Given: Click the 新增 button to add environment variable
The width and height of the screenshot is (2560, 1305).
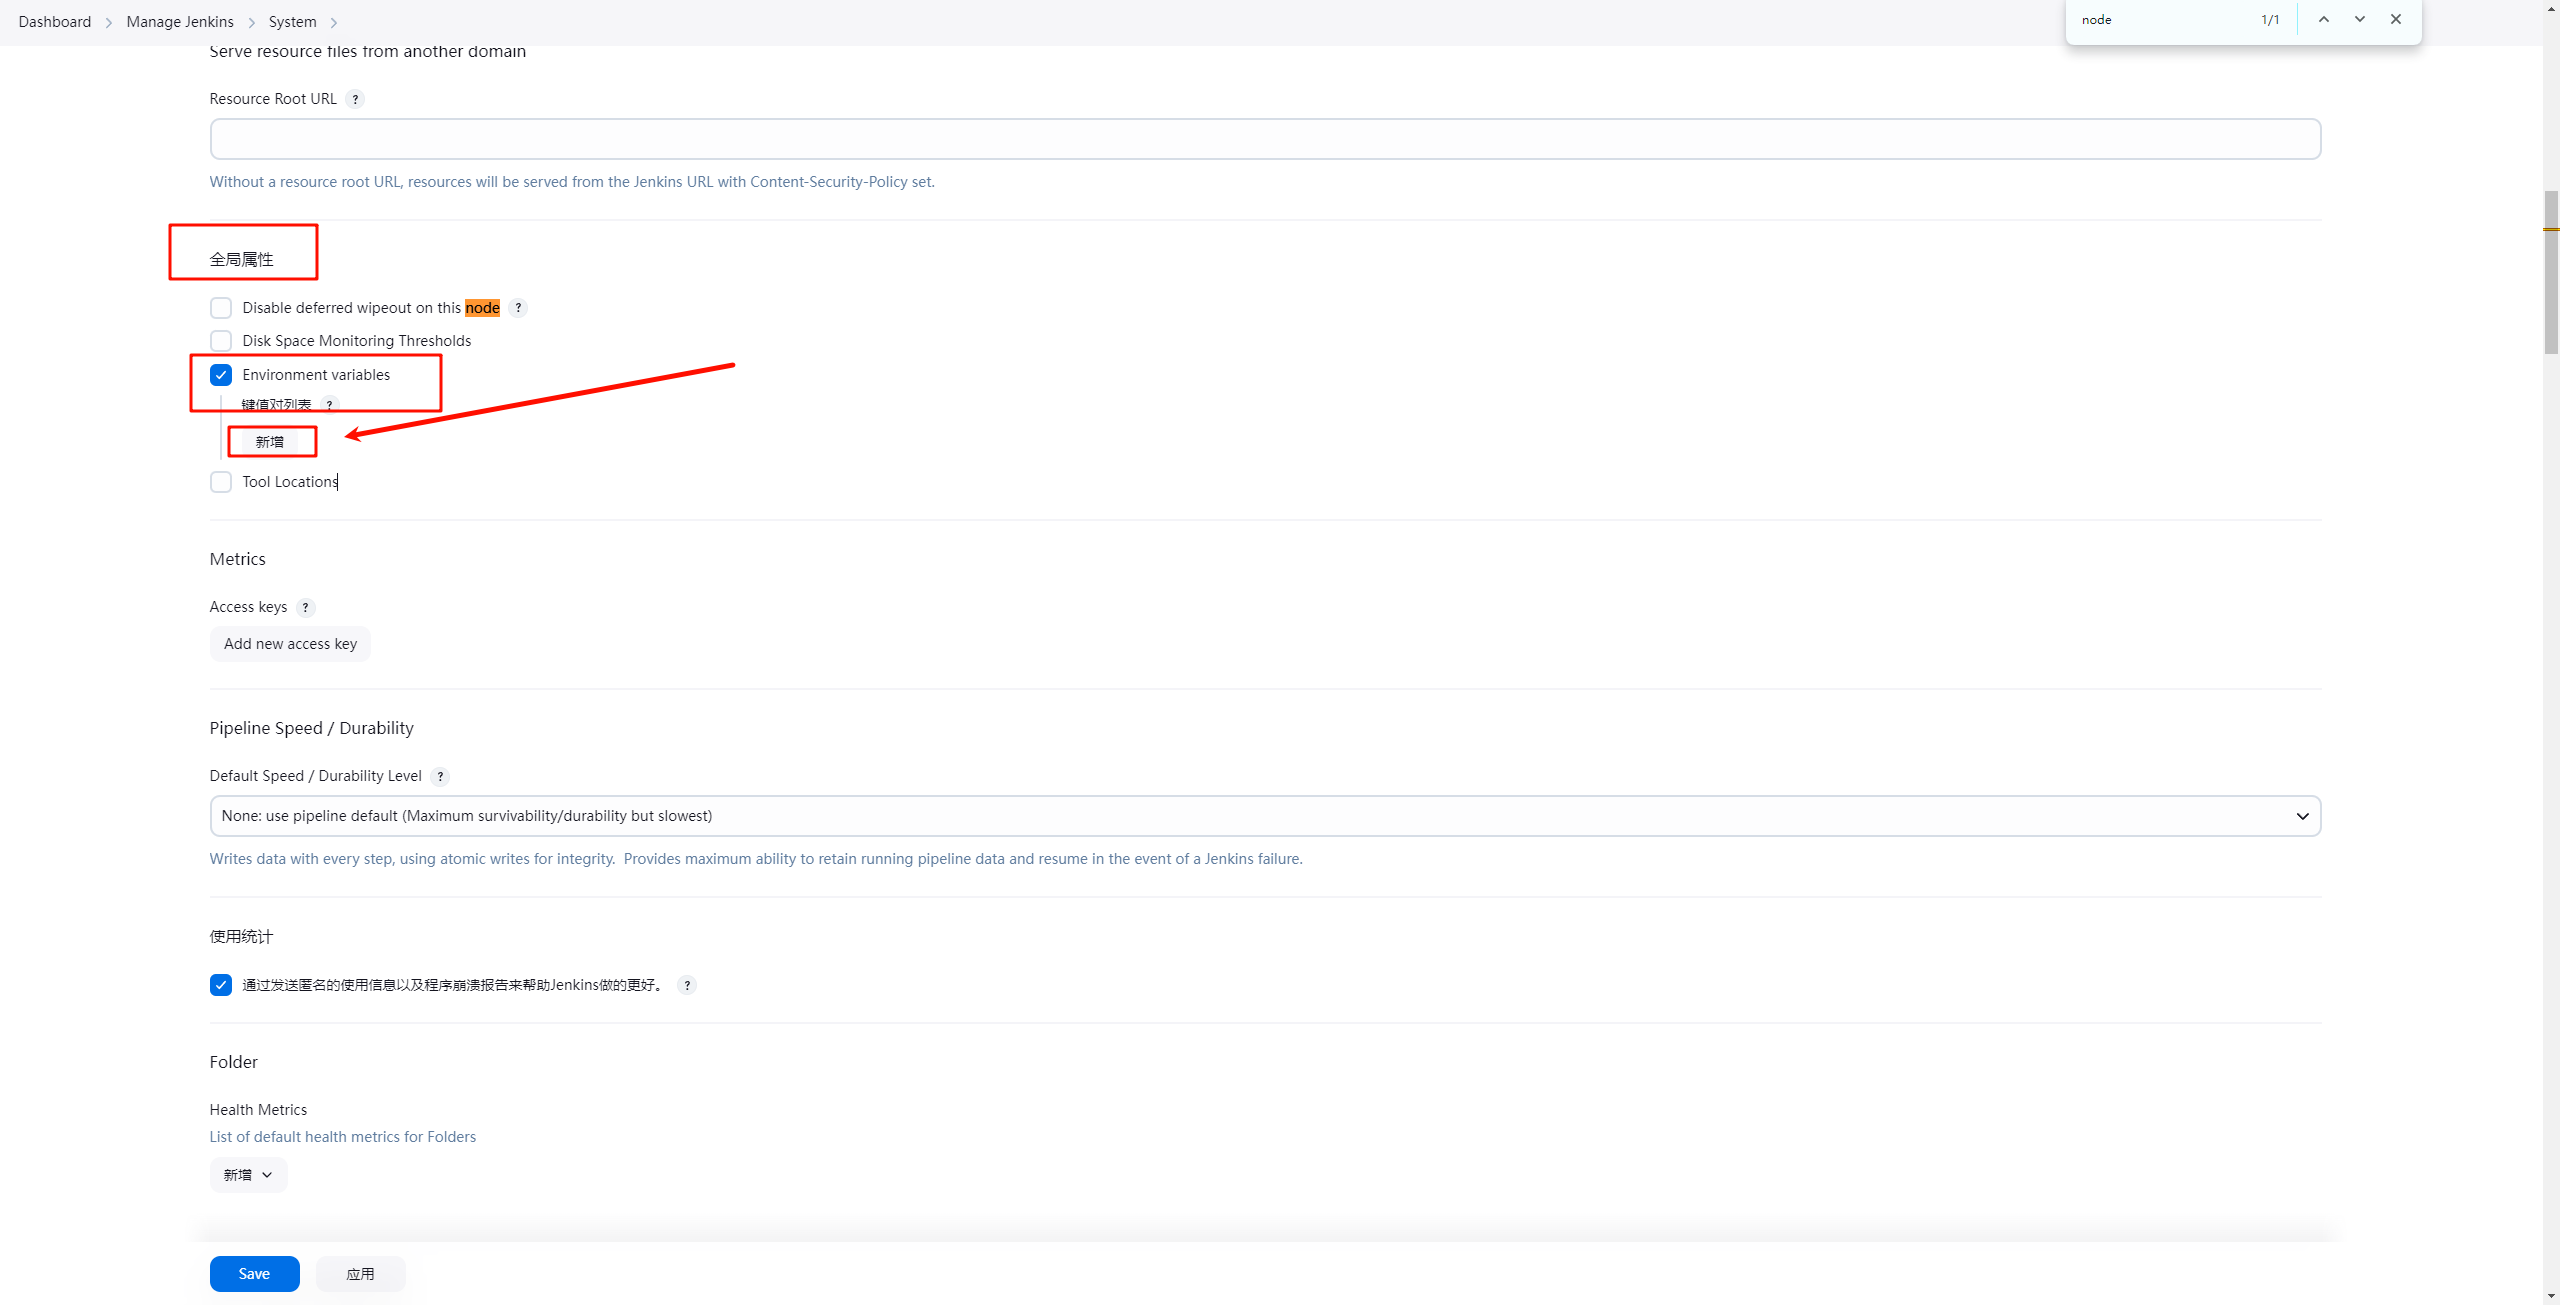Looking at the screenshot, I should coord(270,441).
